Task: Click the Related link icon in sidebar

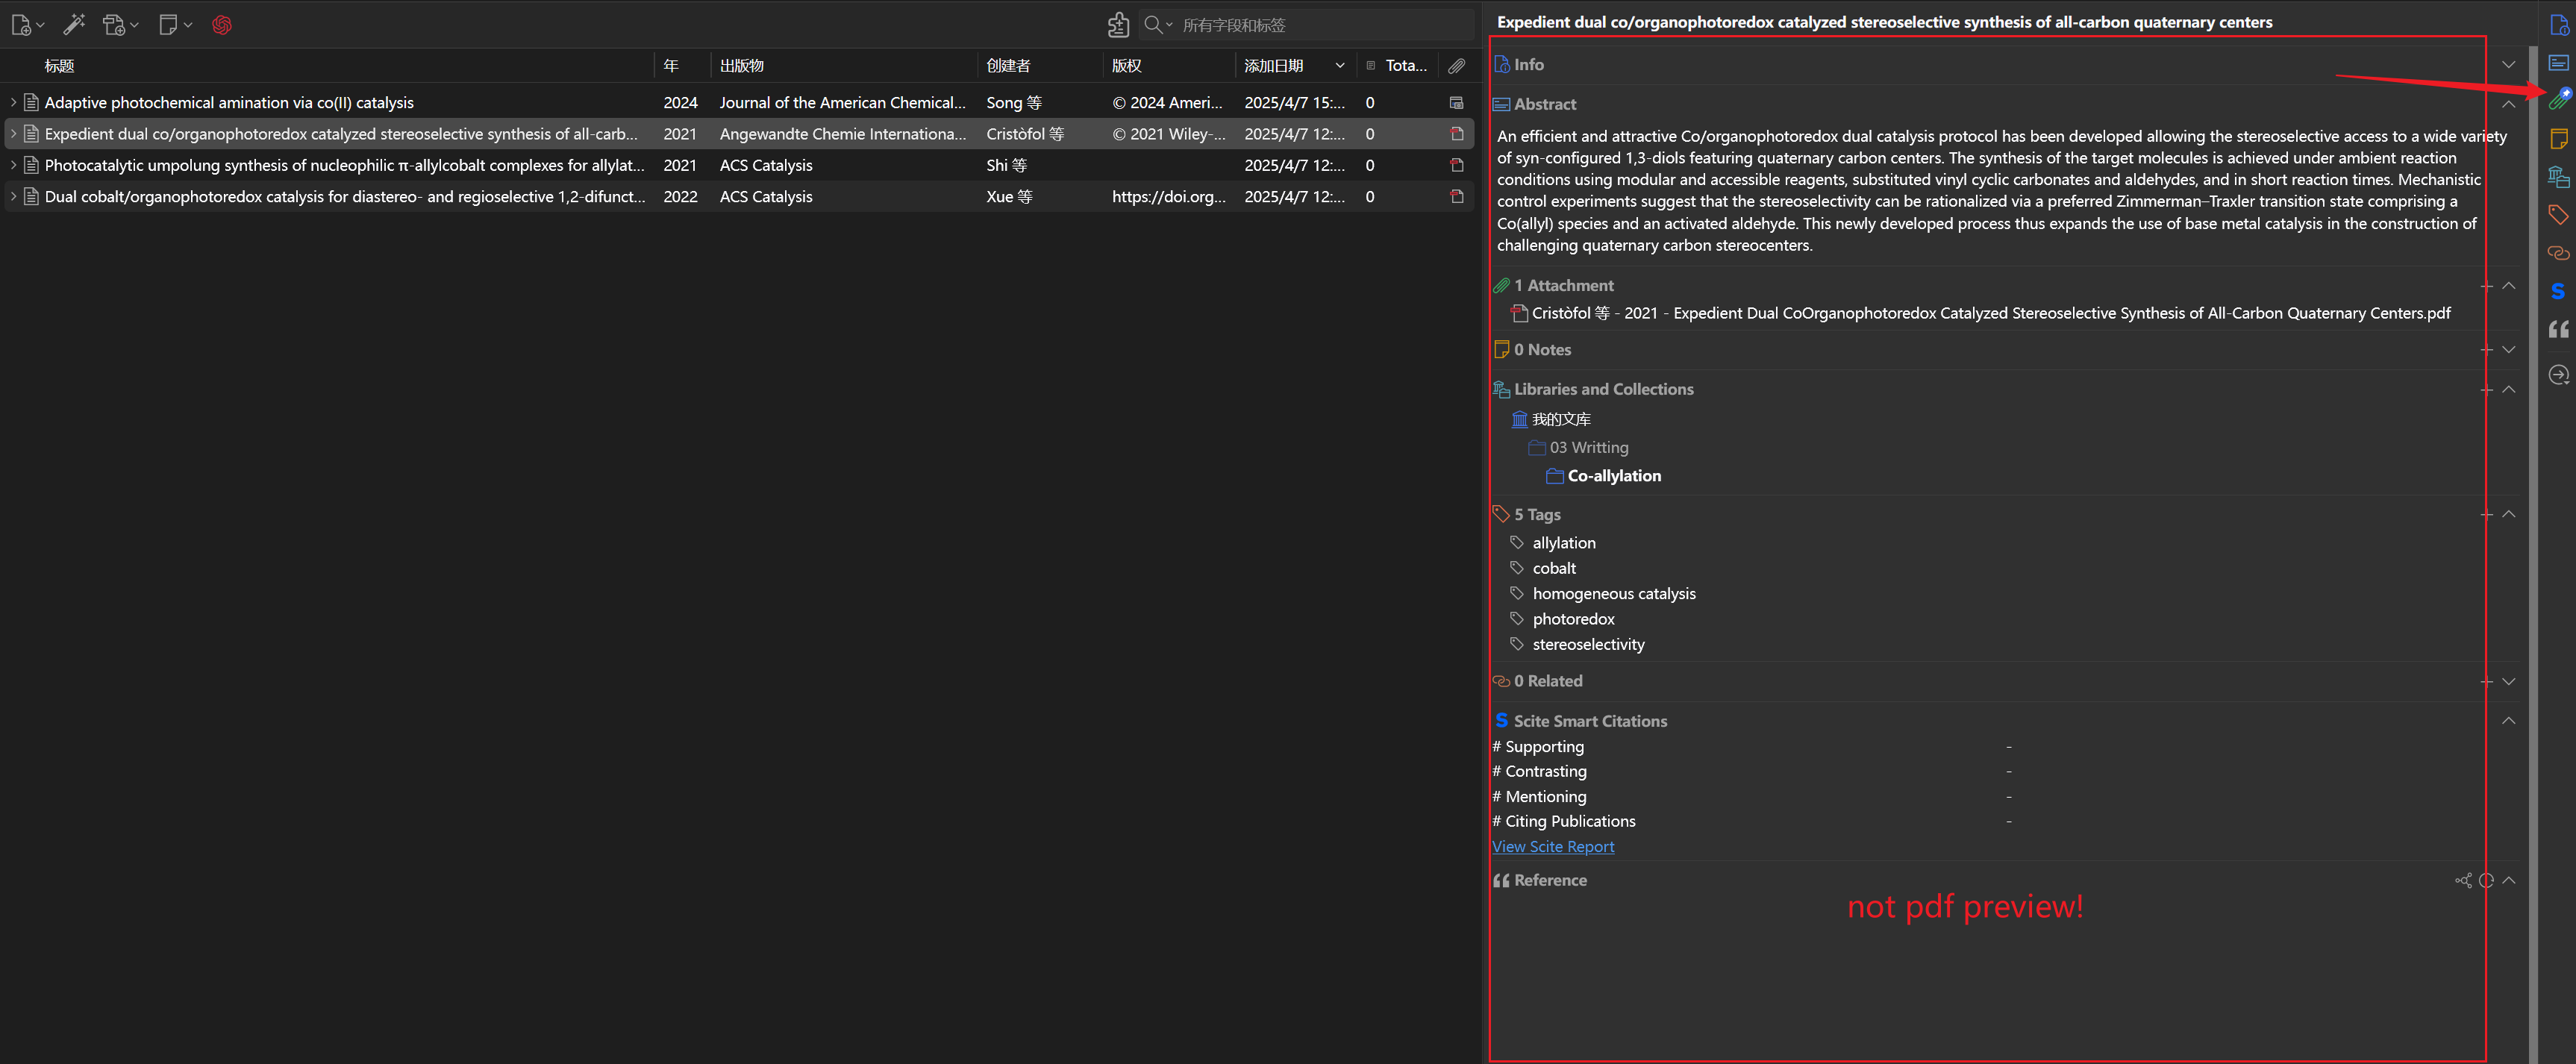Action: 2558,253
